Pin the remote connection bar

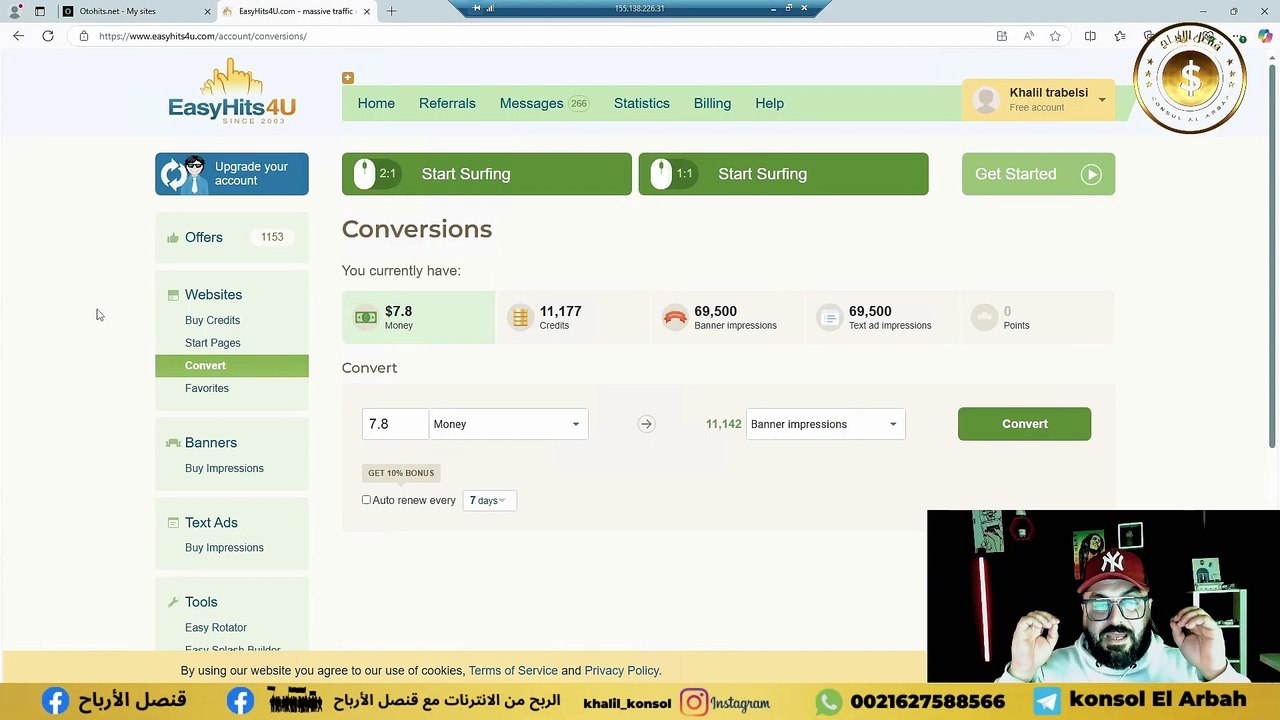click(477, 8)
